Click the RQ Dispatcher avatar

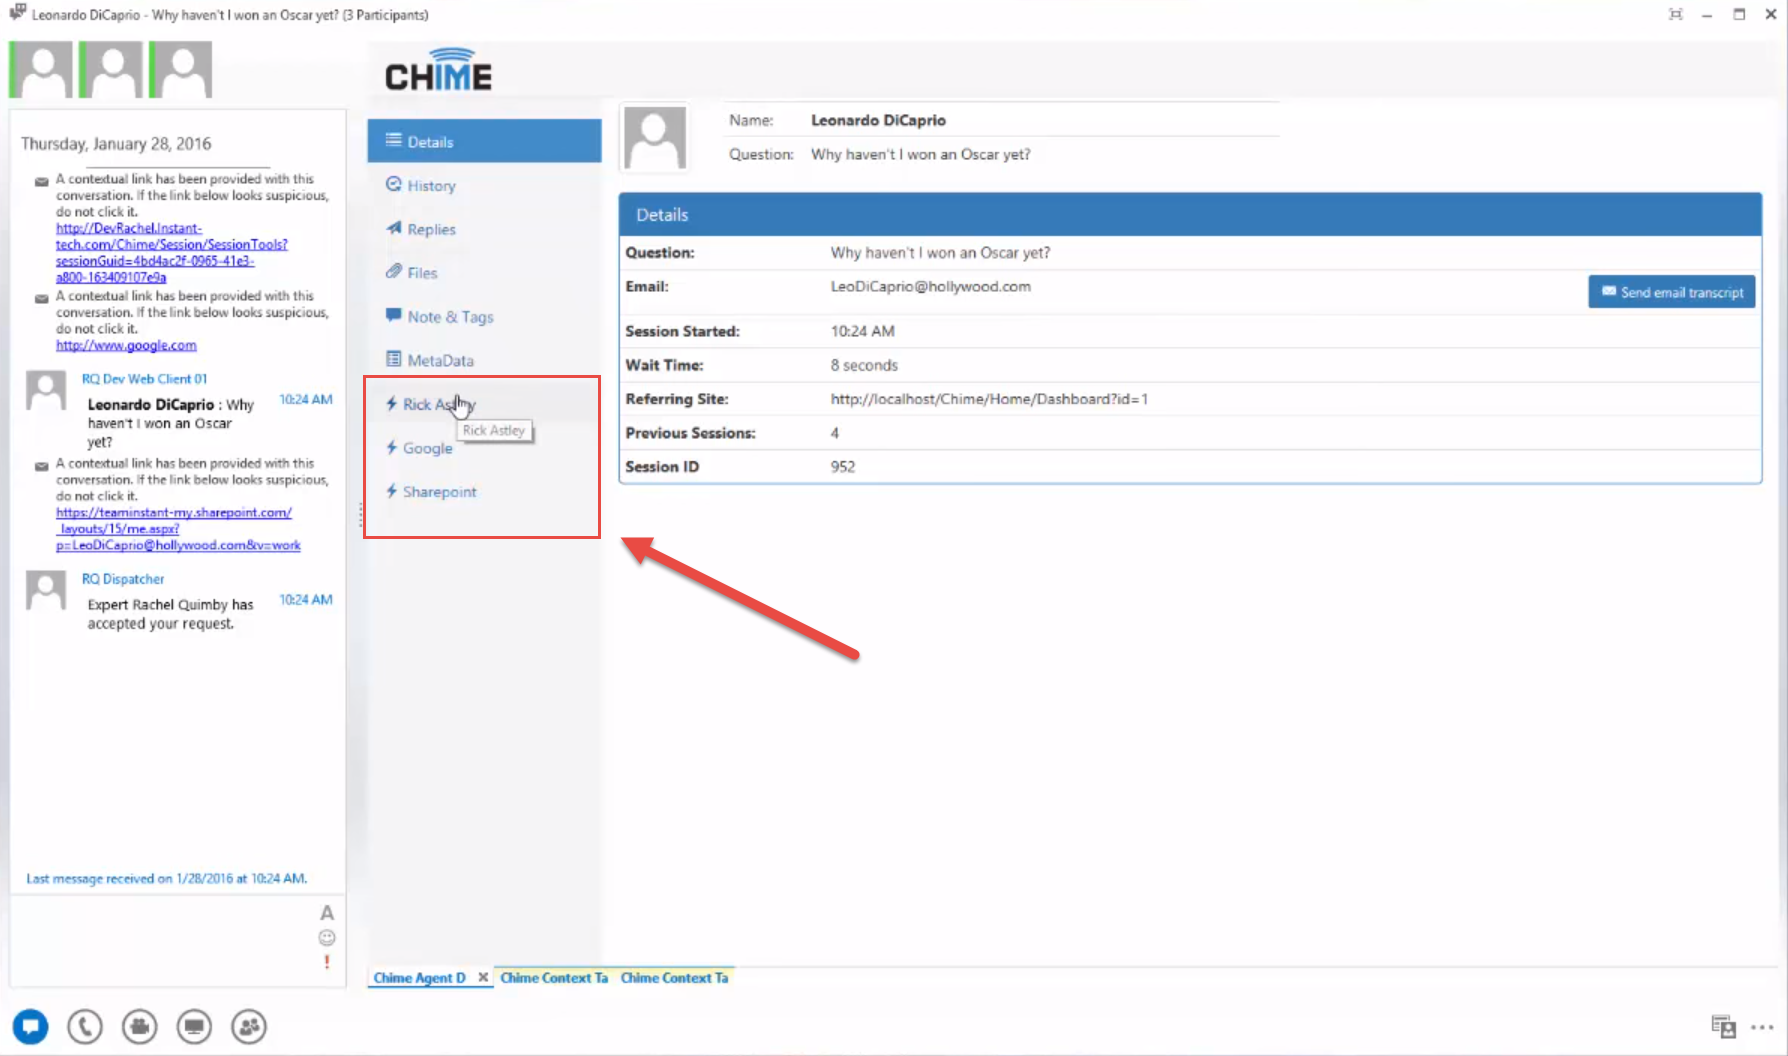pyautogui.click(x=46, y=590)
